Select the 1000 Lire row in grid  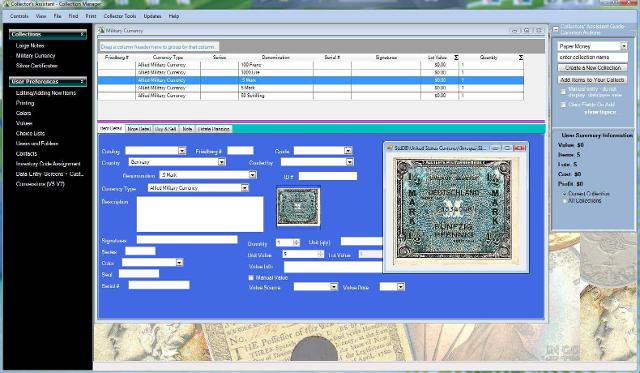tap(310, 73)
